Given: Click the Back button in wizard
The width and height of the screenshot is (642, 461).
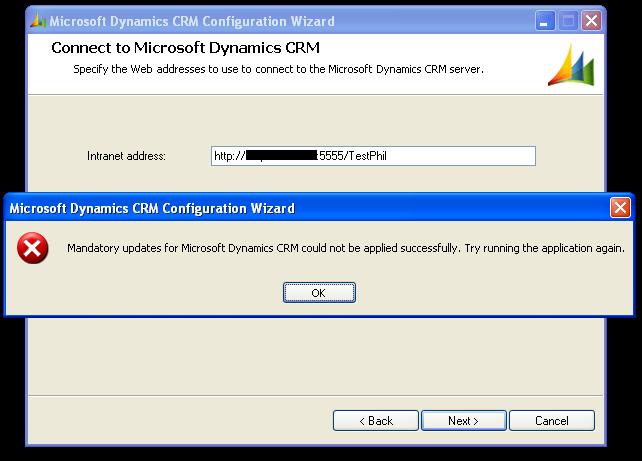Looking at the screenshot, I should point(376,420).
